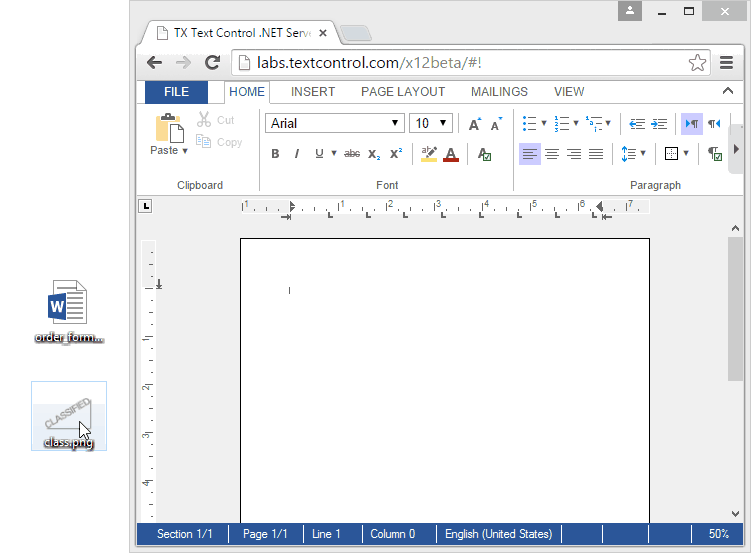The width and height of the screenshot is (751, 553).
Task: Apply italic formatting
Action: [297, 154]
